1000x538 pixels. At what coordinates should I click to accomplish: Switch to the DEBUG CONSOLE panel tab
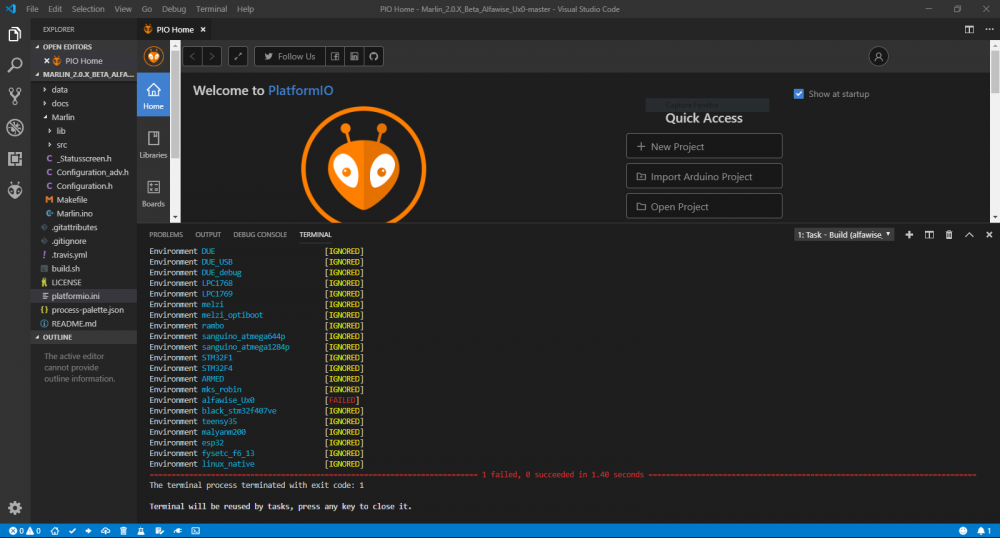(x=260, y=235)
